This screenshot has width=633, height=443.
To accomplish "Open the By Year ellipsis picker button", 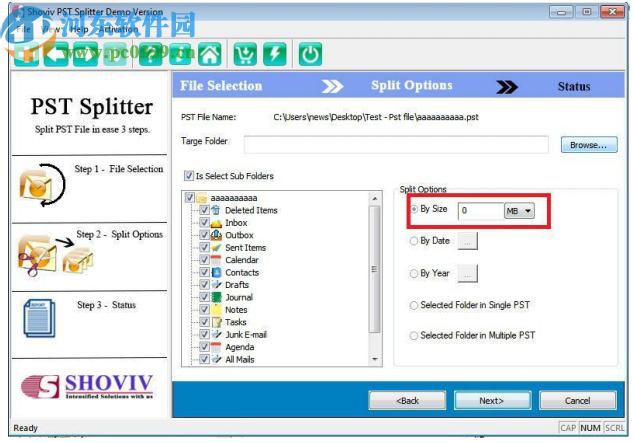I will coord(467,274).
